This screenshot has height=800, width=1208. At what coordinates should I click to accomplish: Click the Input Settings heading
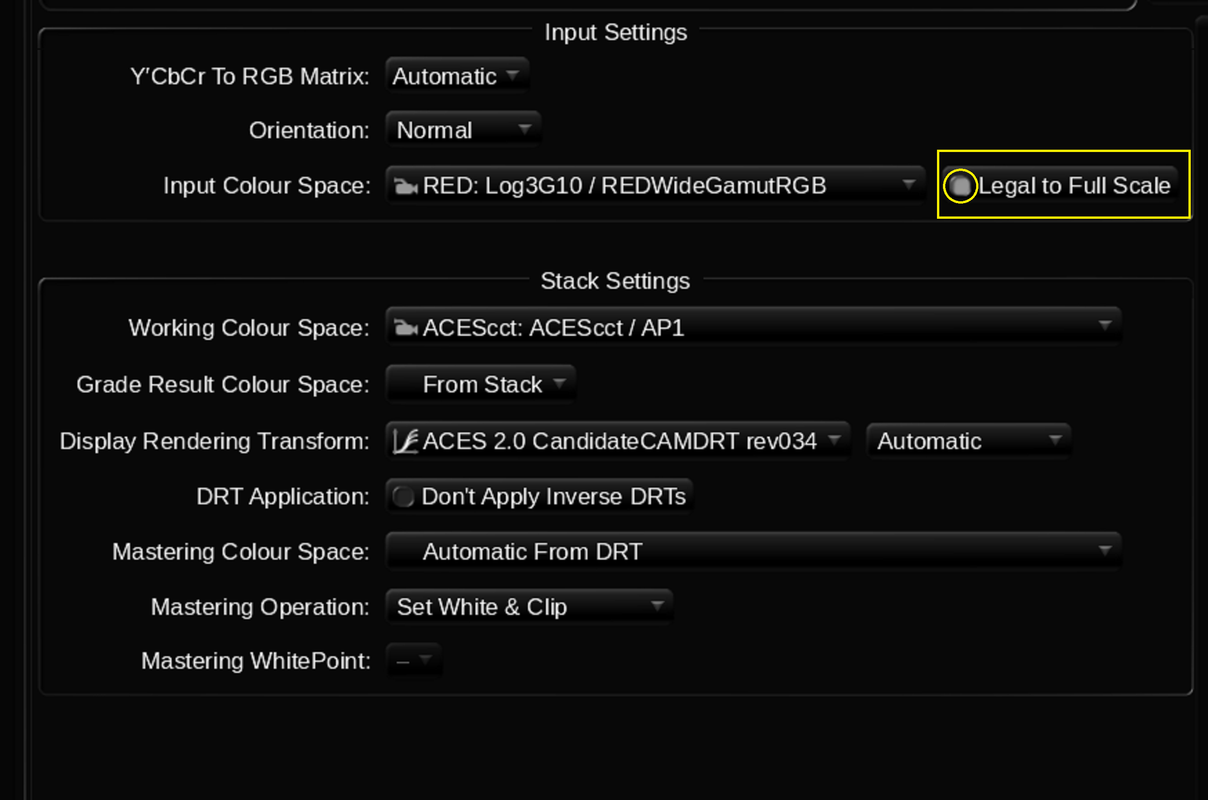pyautogui.click(x=616, y=32)
